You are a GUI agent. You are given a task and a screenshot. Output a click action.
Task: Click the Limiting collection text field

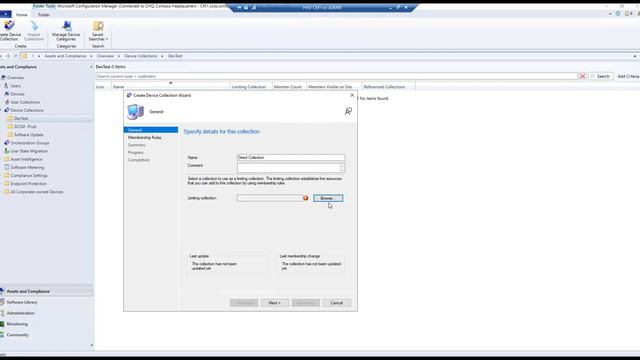point(270,198)
